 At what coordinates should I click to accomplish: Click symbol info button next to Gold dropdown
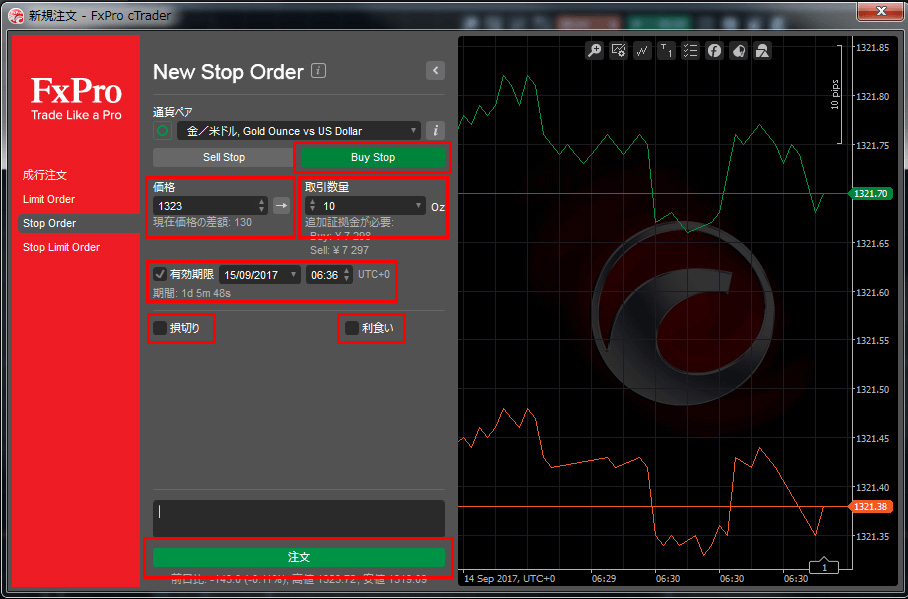[x=435, y=130]
